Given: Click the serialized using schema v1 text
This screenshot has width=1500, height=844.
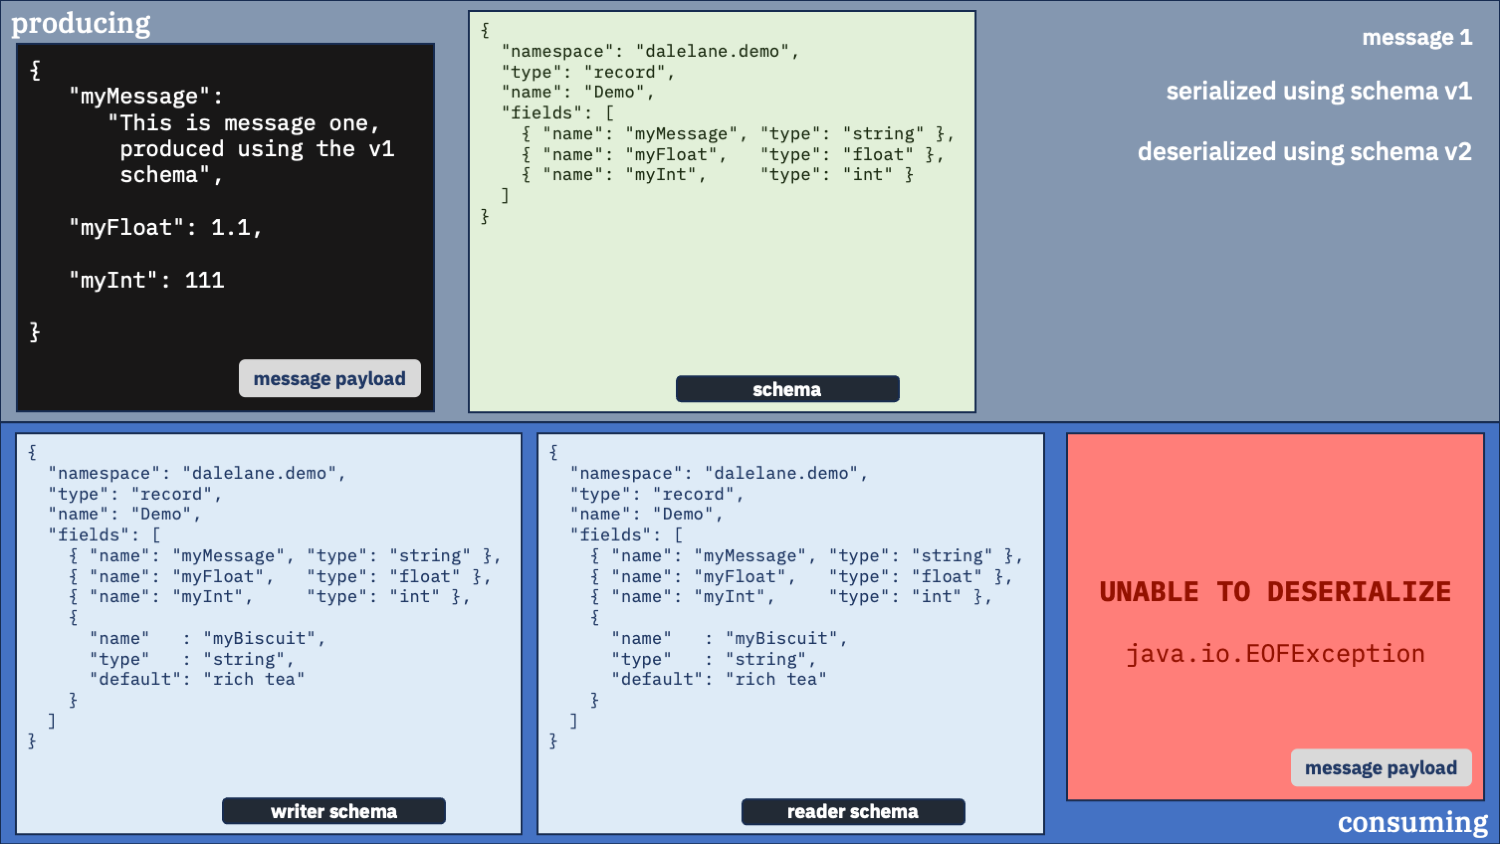Looking at the screenshot, I should 1318,92.
